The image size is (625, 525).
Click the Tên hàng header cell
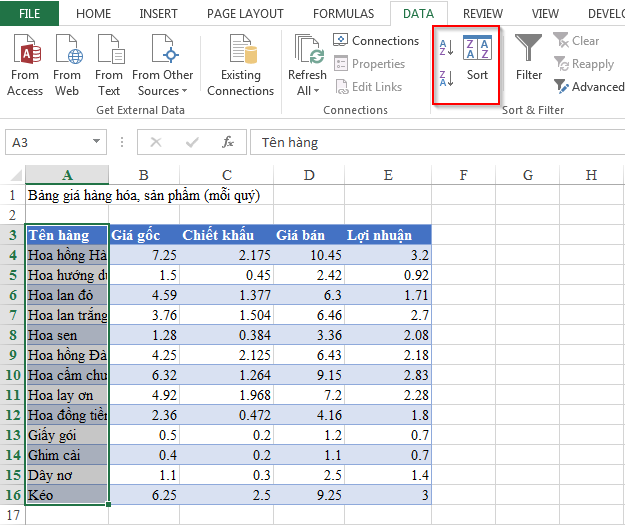tap(67, 235)
